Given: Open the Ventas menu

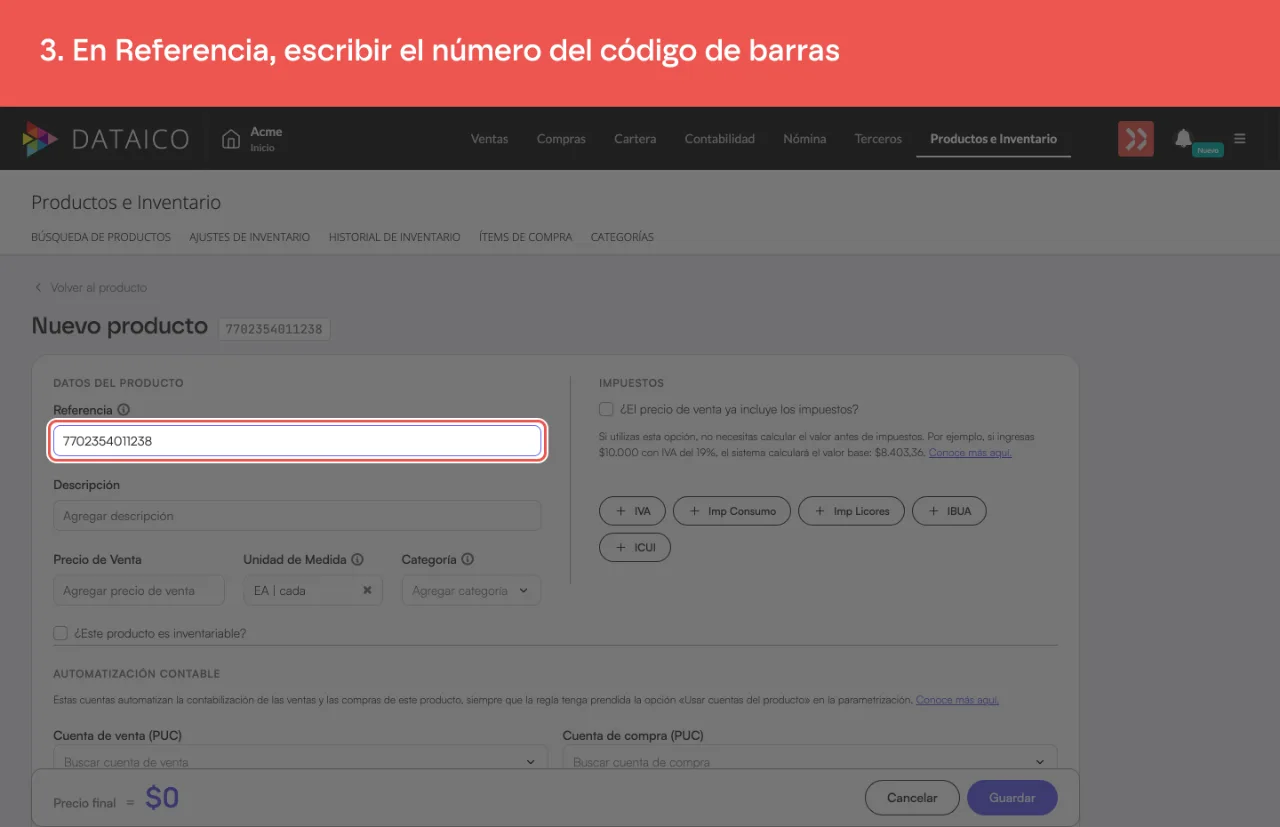Looking at the screenshot, I should 489,139.
